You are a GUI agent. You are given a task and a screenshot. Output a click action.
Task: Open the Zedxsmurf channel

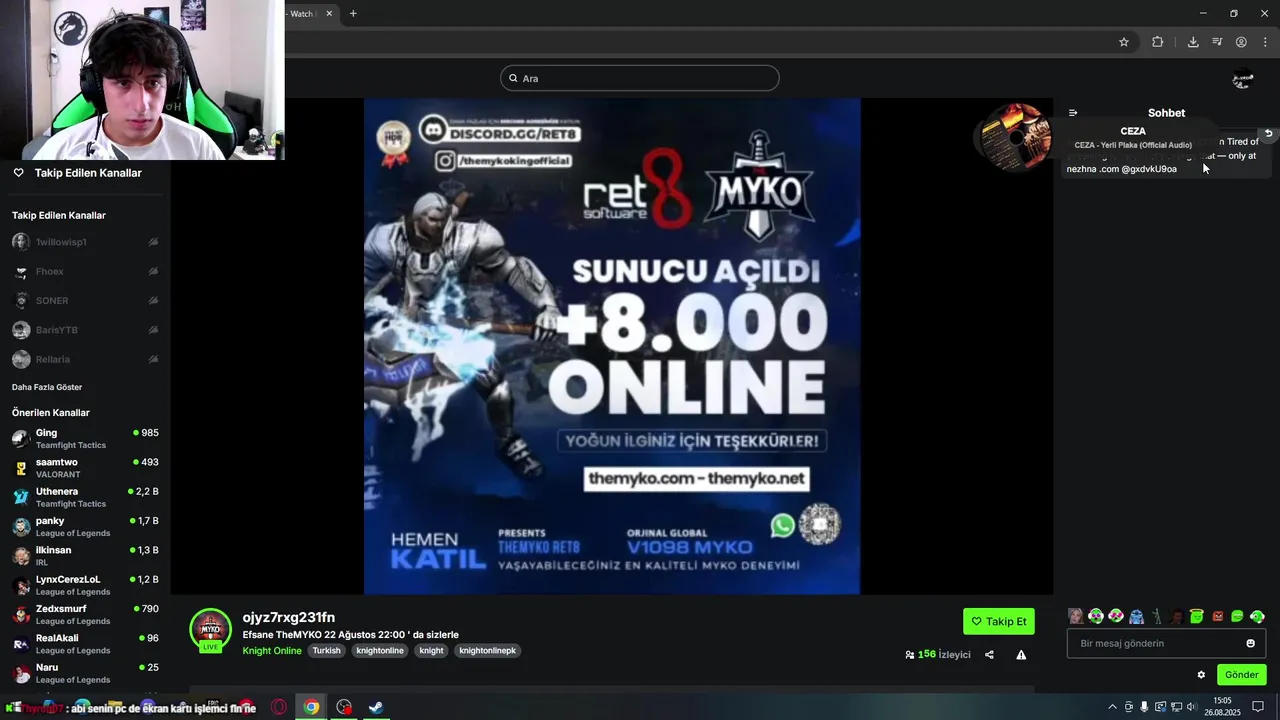pyautogui.click(x=85, y=614)
